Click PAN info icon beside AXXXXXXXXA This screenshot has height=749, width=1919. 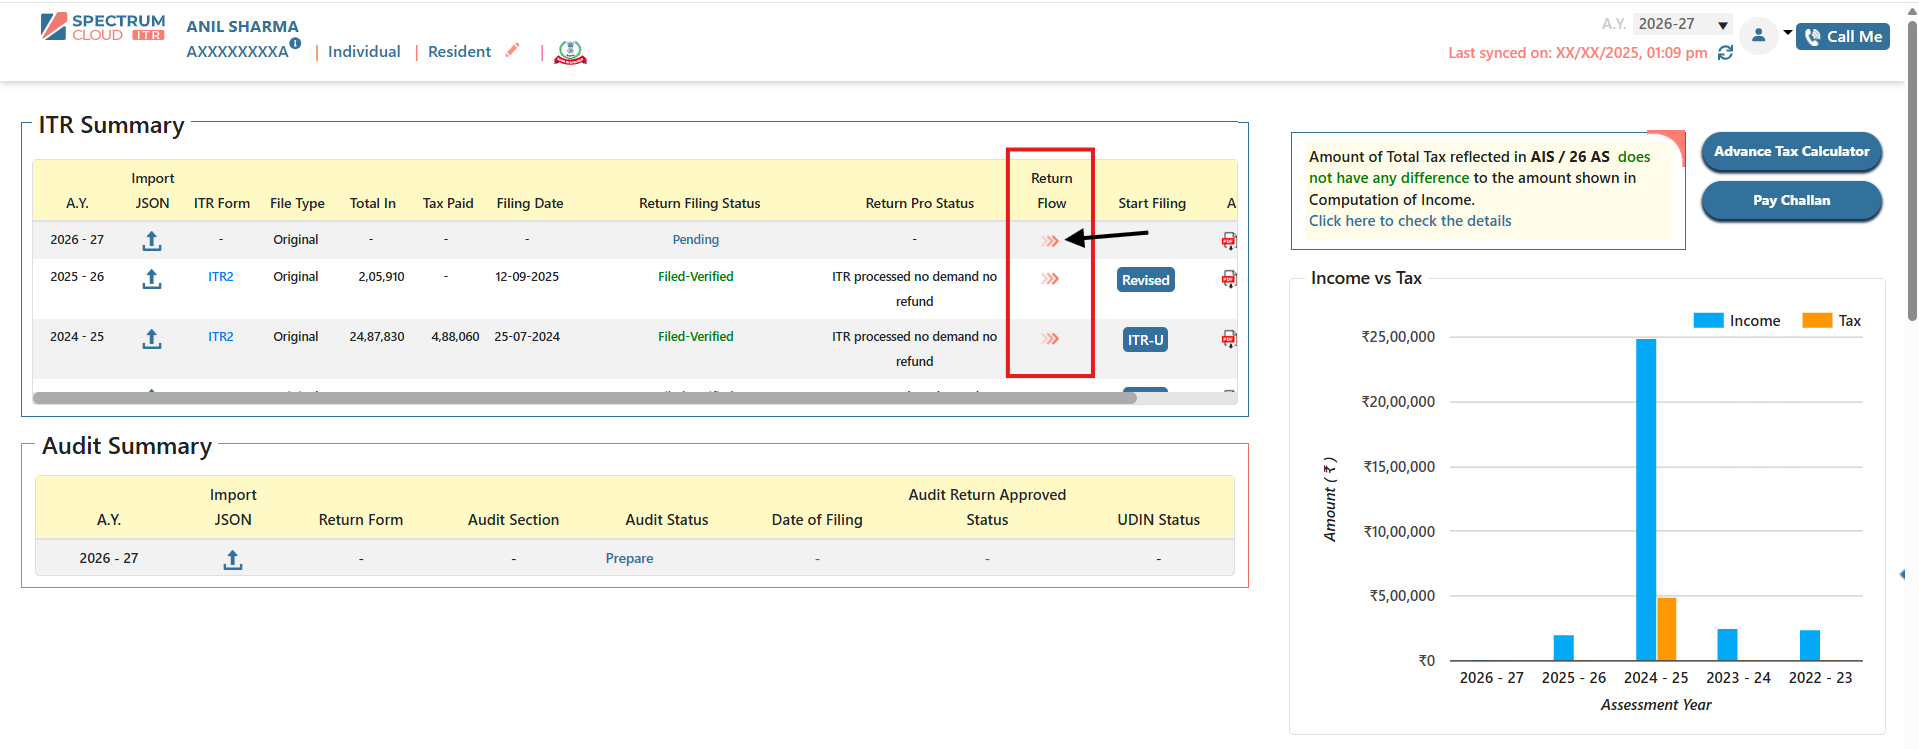[x=296, y=43]
